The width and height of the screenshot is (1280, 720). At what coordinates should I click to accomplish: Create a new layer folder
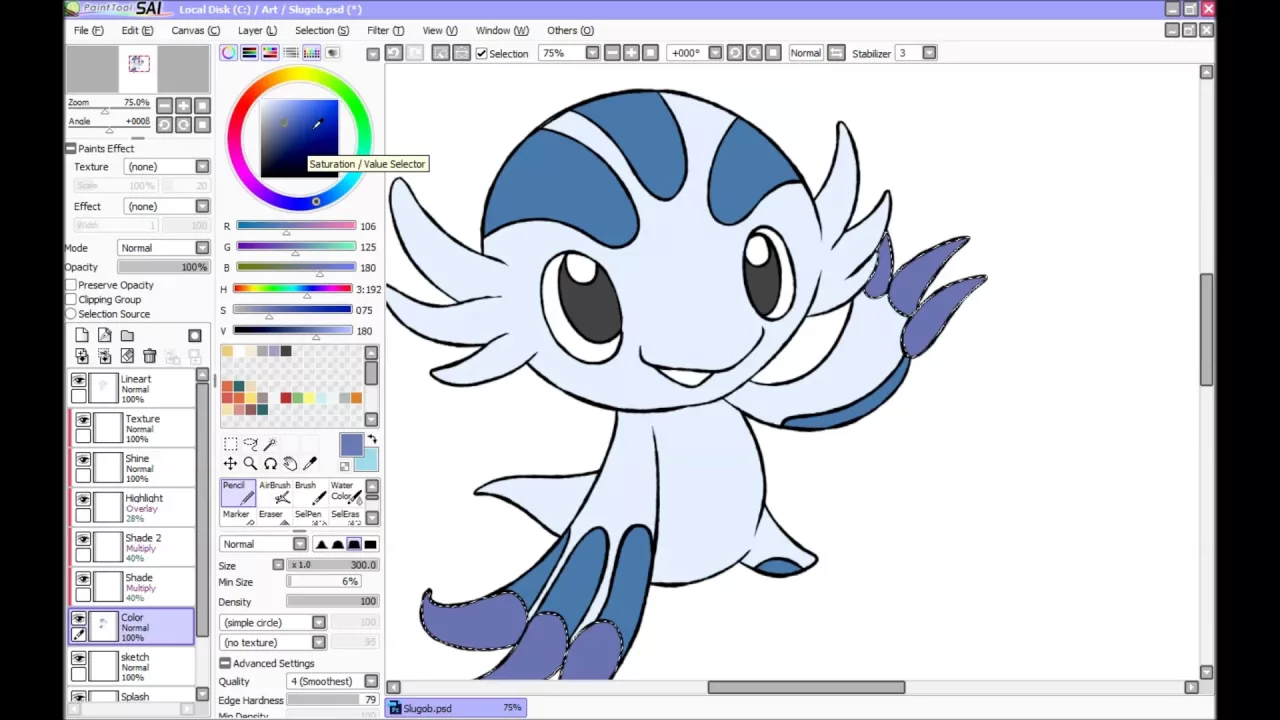click(127, 336)
